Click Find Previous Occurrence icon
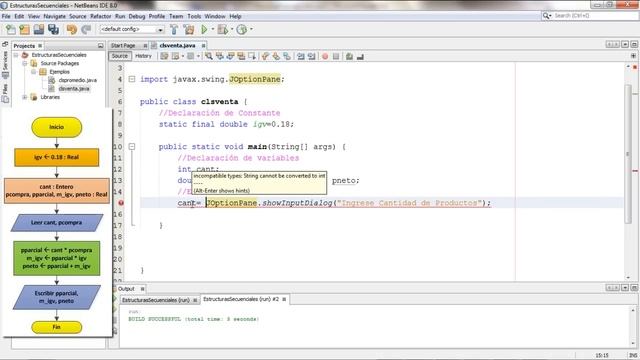The image size is (640, 360). point(220,56)
